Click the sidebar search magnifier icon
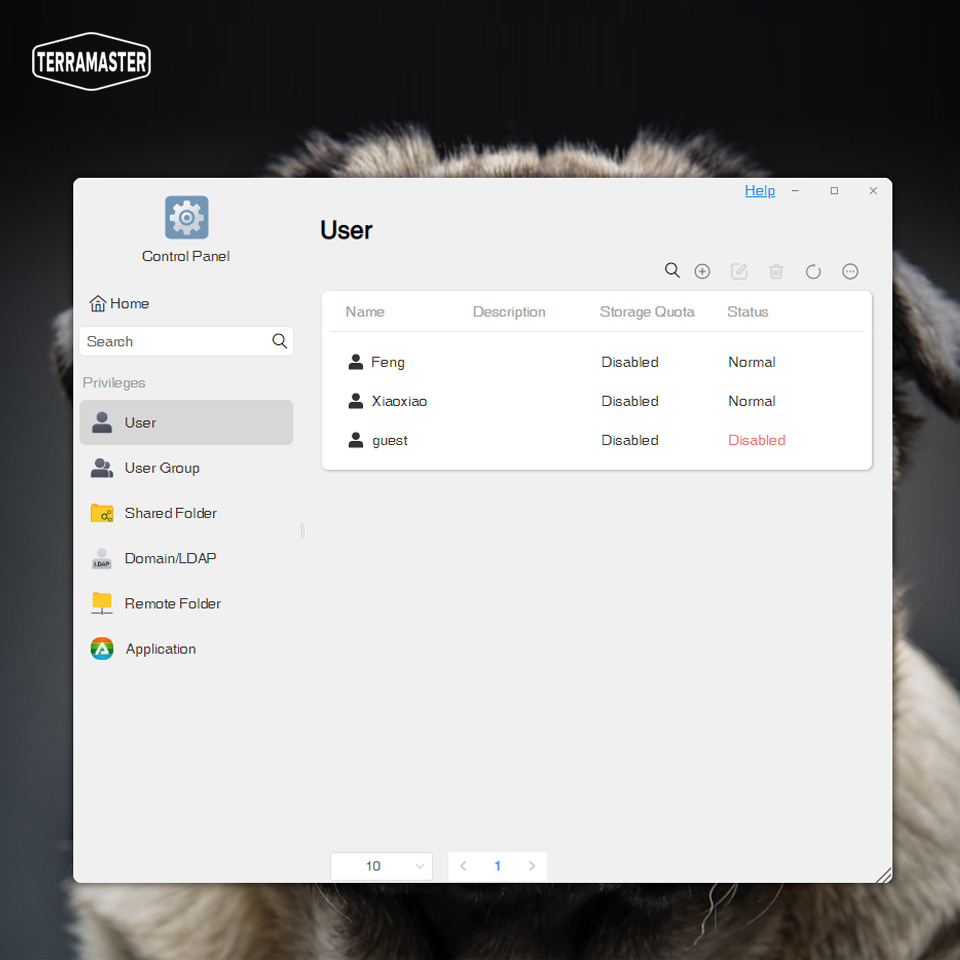 pyautogui.click(x=279, y=341)
